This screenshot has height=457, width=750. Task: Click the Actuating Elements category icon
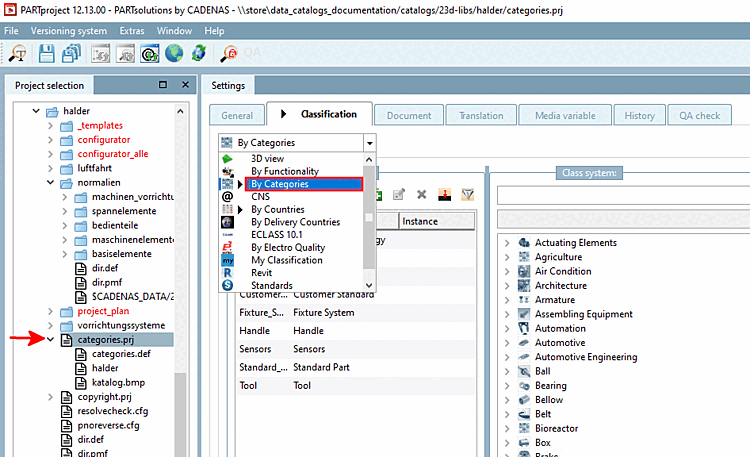tap(524, 243)
